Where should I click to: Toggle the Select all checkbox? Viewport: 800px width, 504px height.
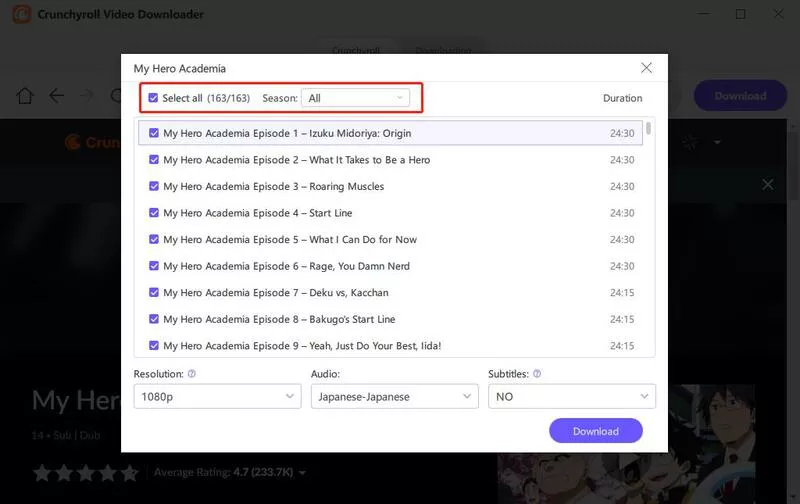point(153,98)
